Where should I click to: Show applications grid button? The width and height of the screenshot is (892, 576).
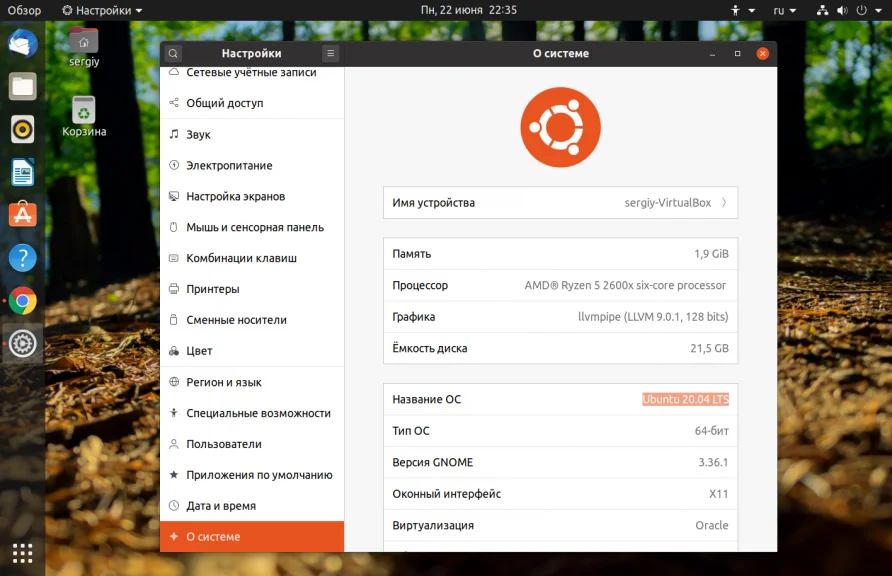pos(23,553)
